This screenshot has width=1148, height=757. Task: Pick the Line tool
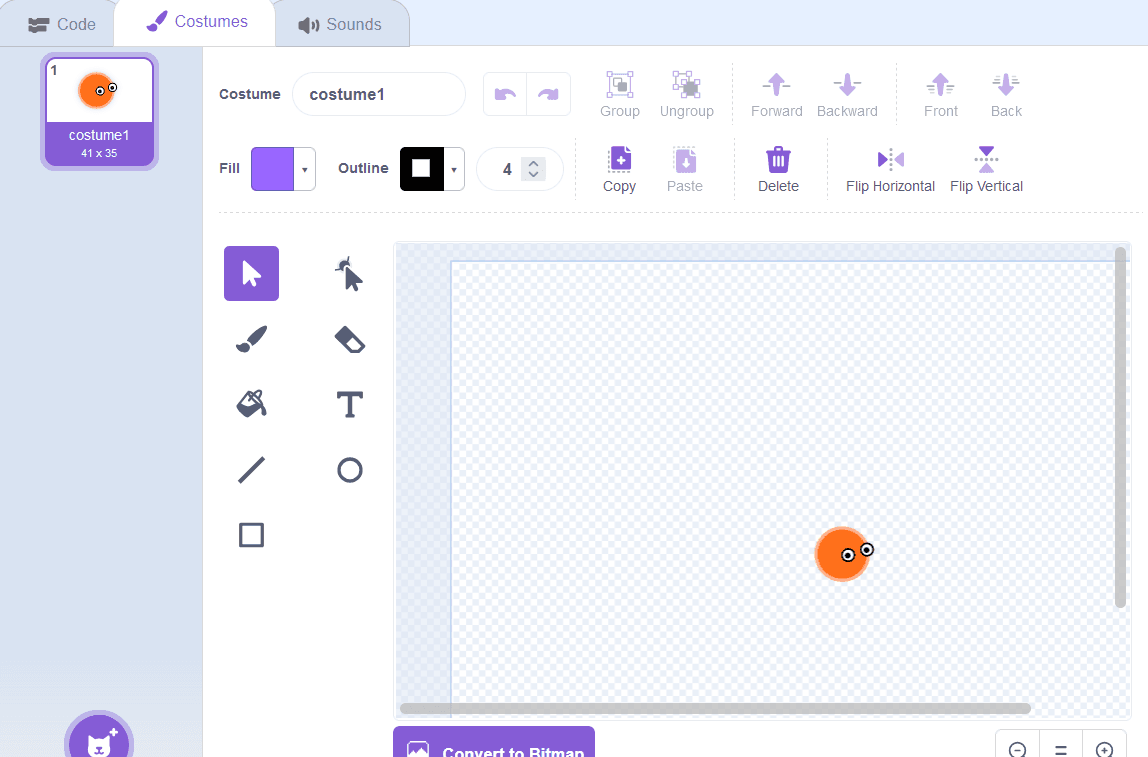(x=251, y=470)
